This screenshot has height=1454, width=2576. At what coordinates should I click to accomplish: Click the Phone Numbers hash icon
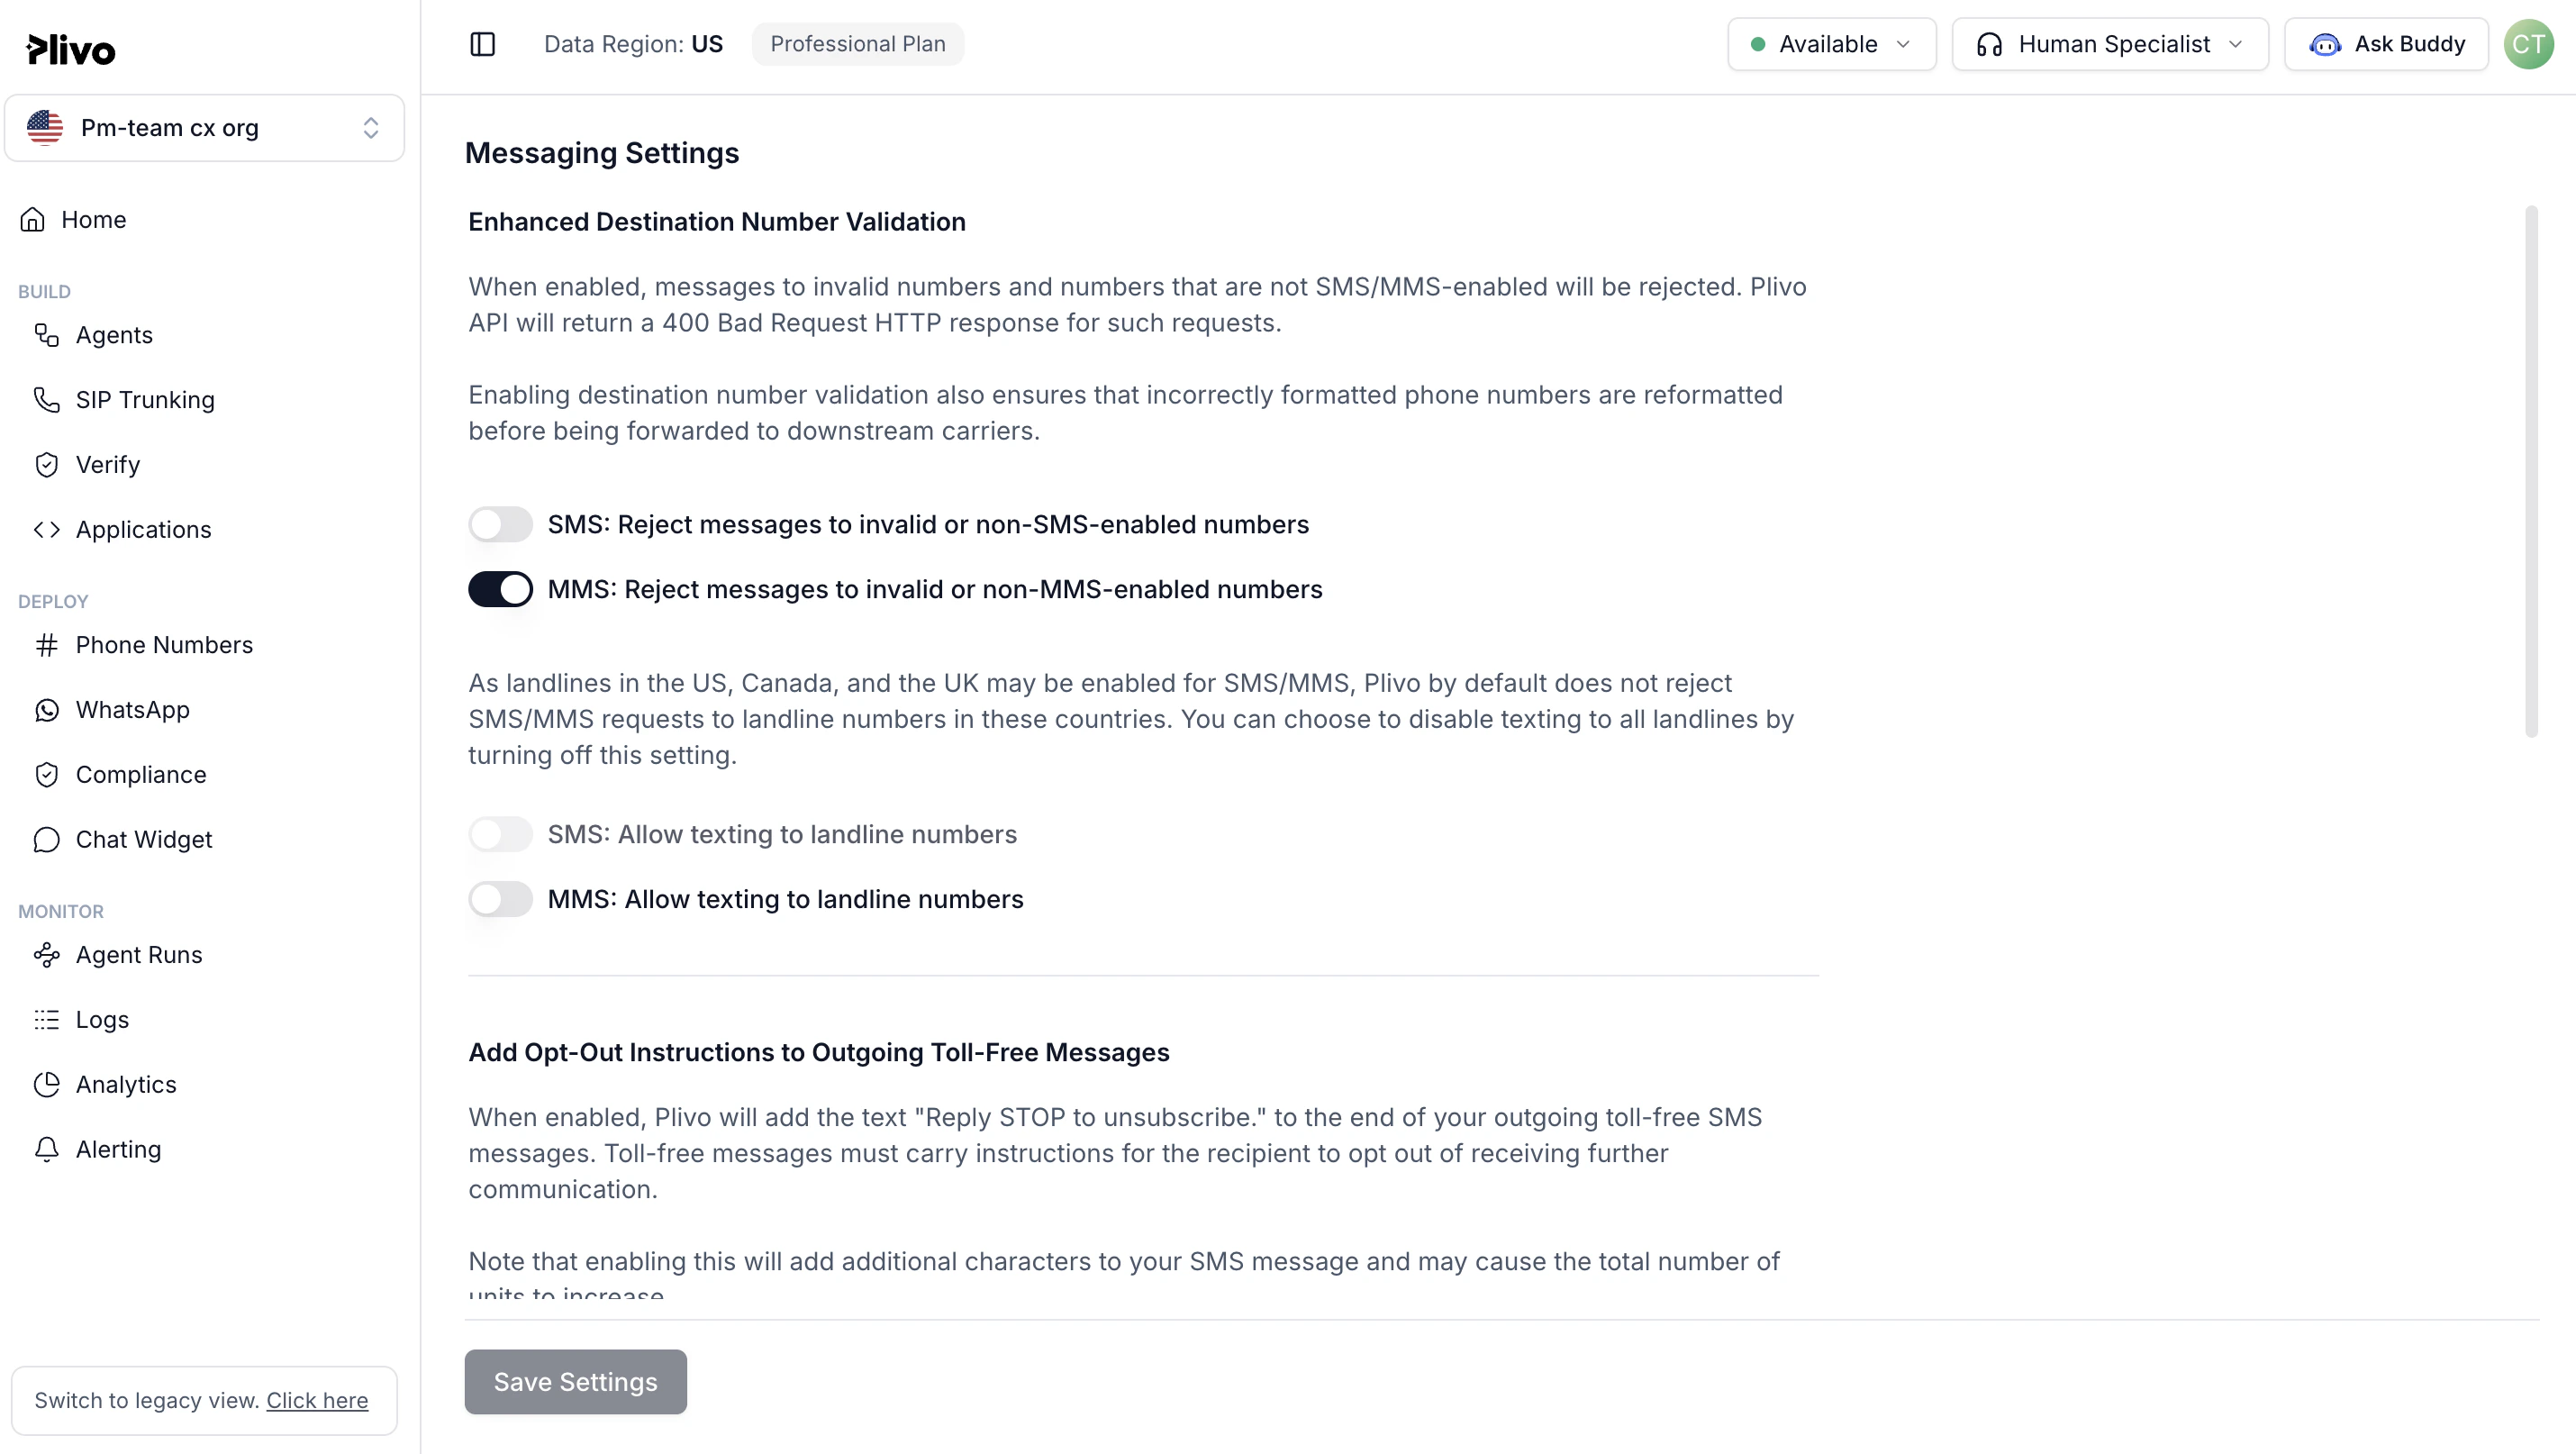pos(47,645)
